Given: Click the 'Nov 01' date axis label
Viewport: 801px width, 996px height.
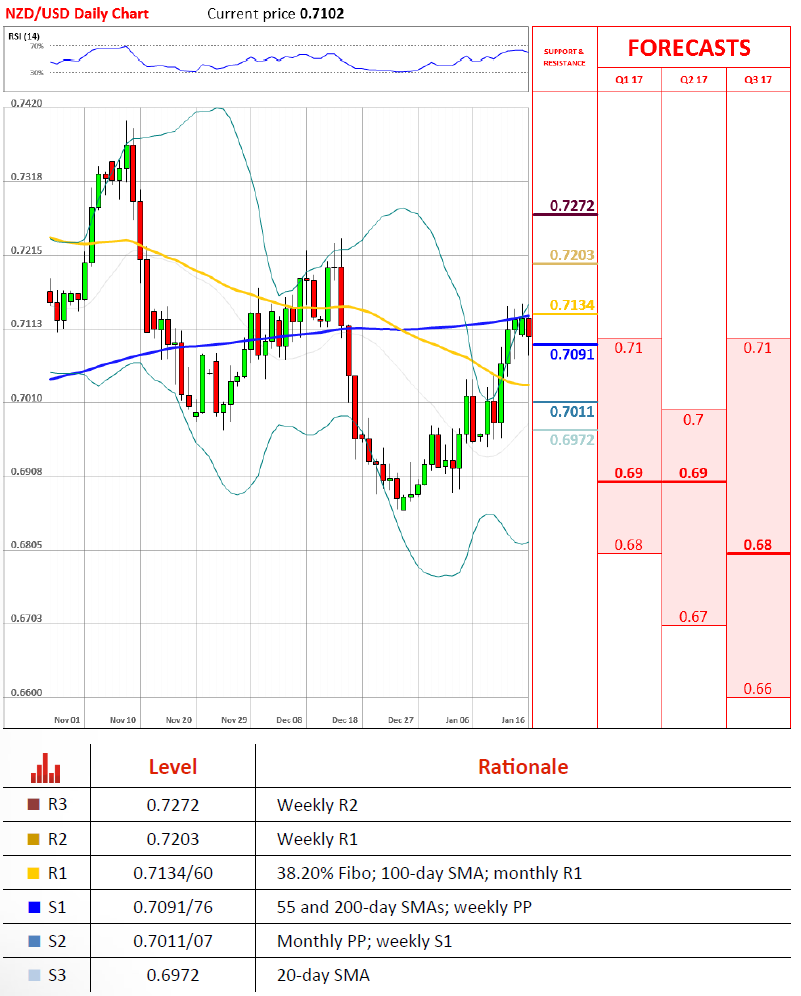Looking at the screenshot, I should point(67,720).
